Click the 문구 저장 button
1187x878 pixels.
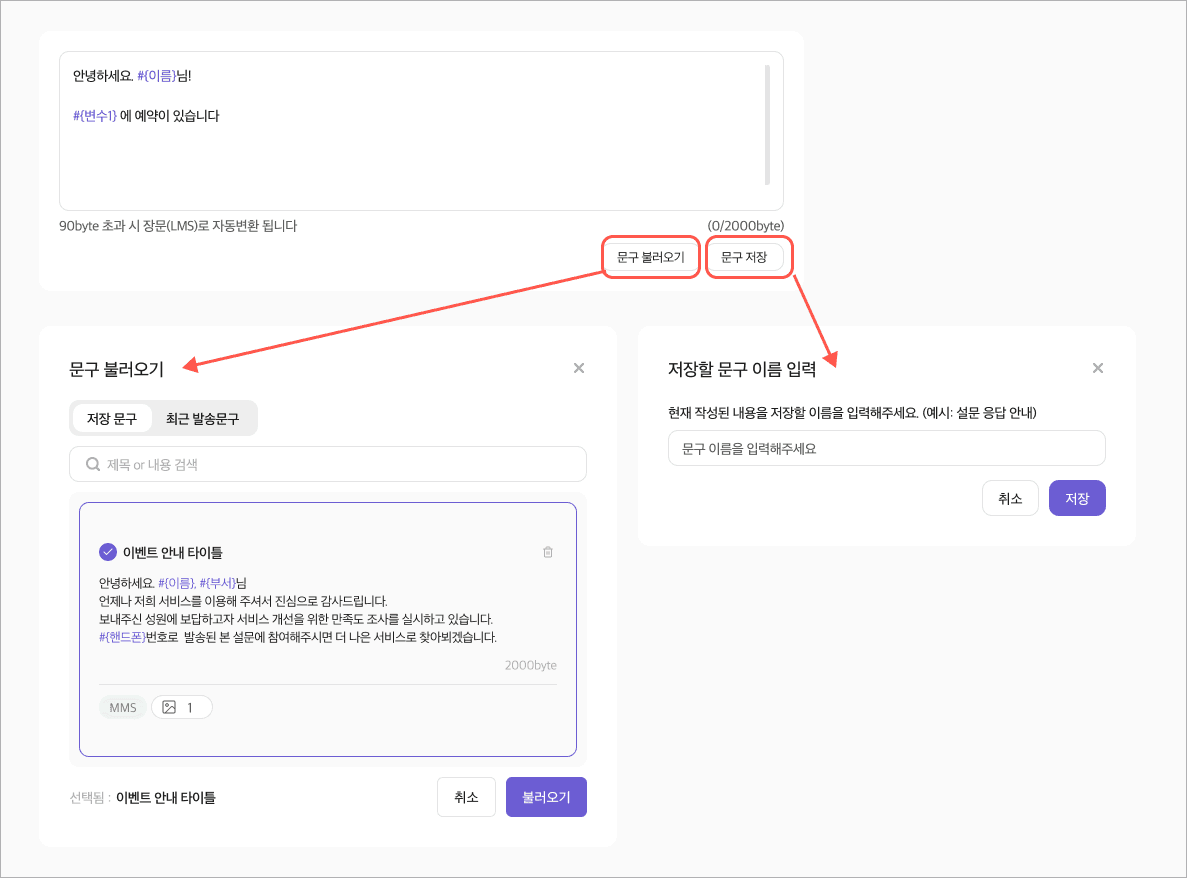coord(744,257)
